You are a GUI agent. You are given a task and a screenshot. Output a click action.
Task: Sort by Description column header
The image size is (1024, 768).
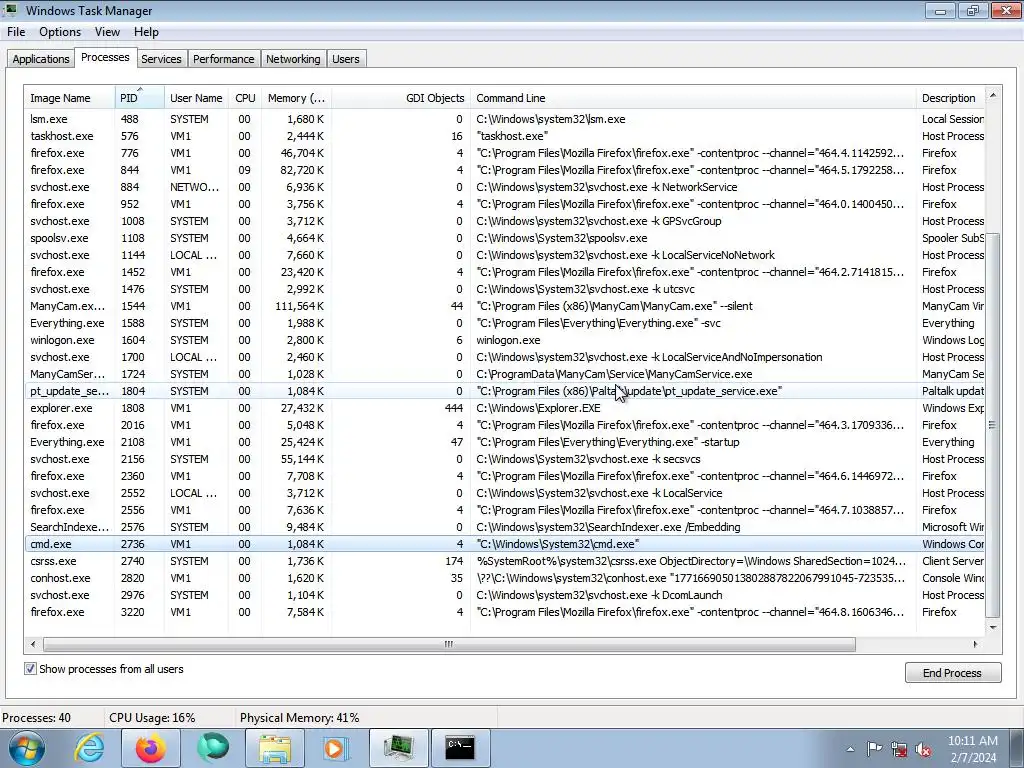[x=950, y=98]
